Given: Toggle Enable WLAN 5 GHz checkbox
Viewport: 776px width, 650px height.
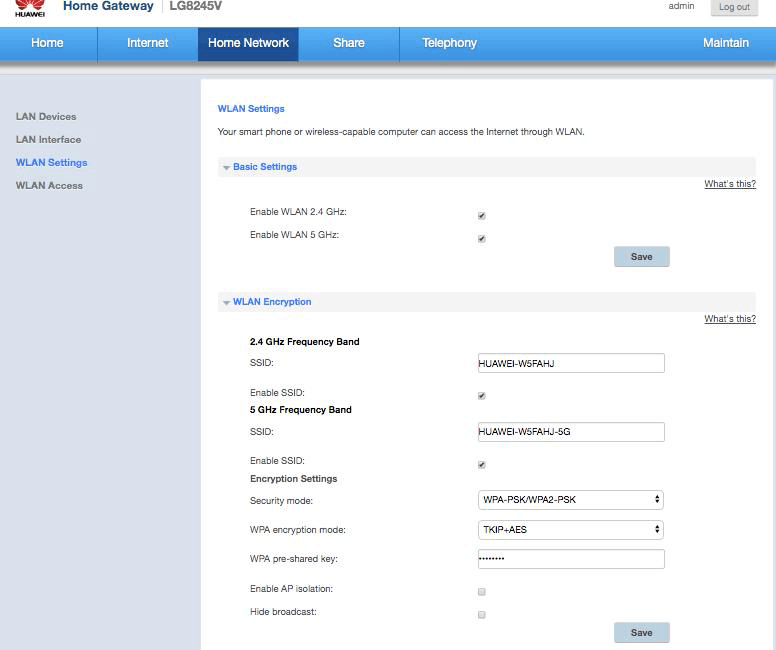Looking at the screenshot, I should 482,239.
